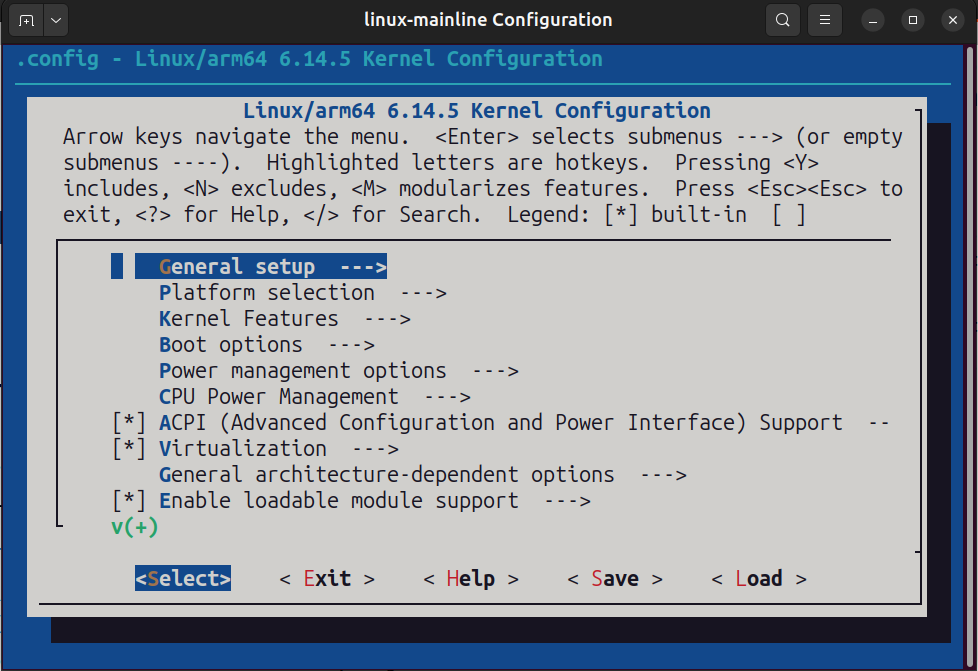The height and width of the screenshot is (671, 978).
Task: Open a new terminal tab icon
Action: [x=26, y=21]
